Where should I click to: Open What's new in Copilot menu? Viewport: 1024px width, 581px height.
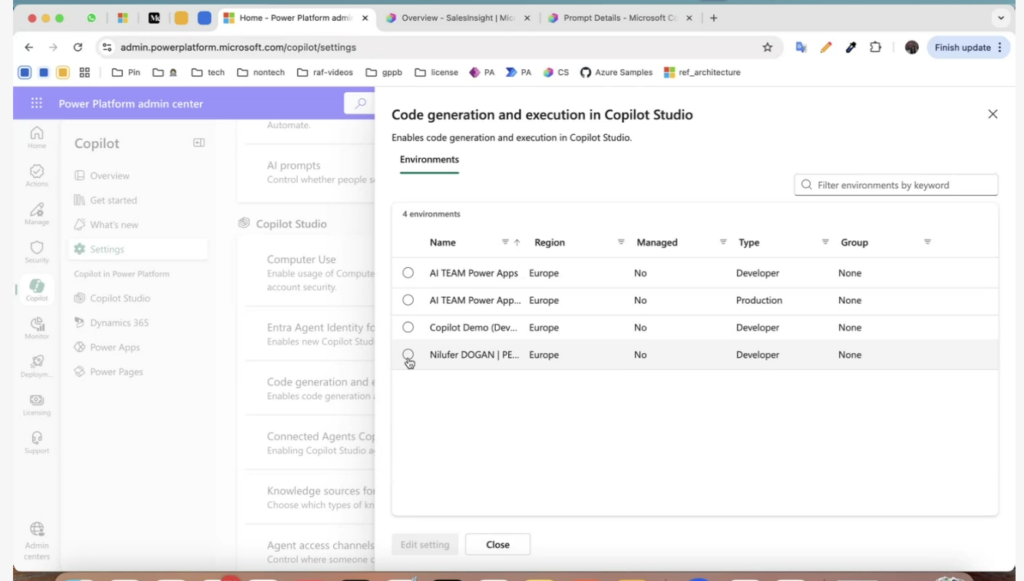[114, 225]
